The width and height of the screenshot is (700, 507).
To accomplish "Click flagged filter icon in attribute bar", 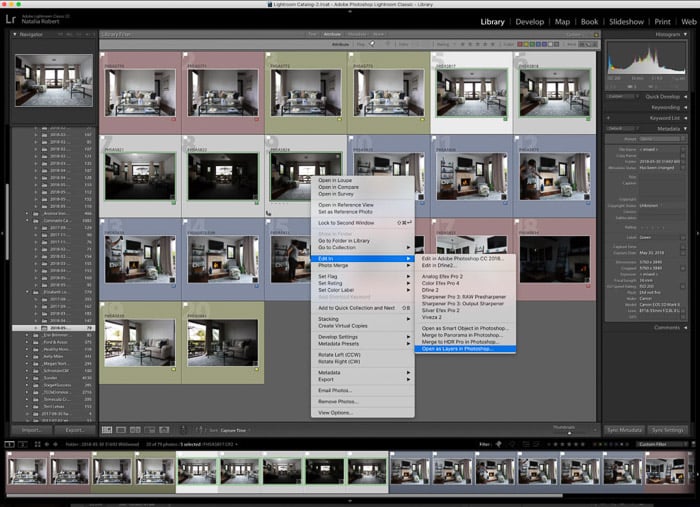I will tap(372, 44).
